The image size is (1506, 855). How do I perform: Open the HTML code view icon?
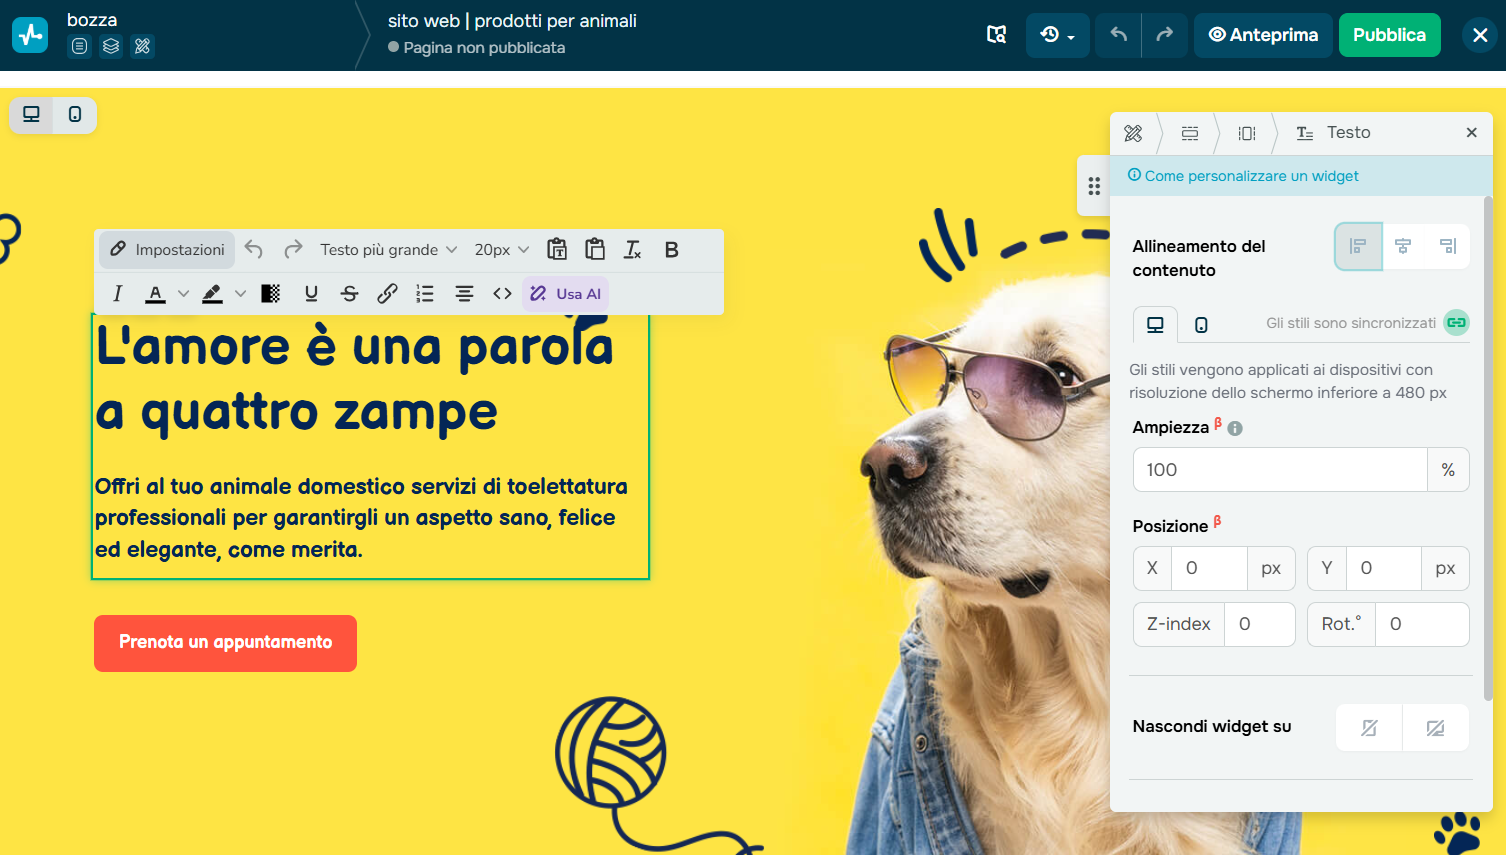coord(502,293)
